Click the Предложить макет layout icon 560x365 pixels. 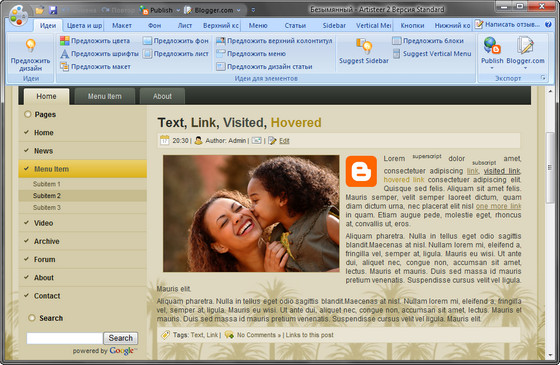tap(65, 66)
